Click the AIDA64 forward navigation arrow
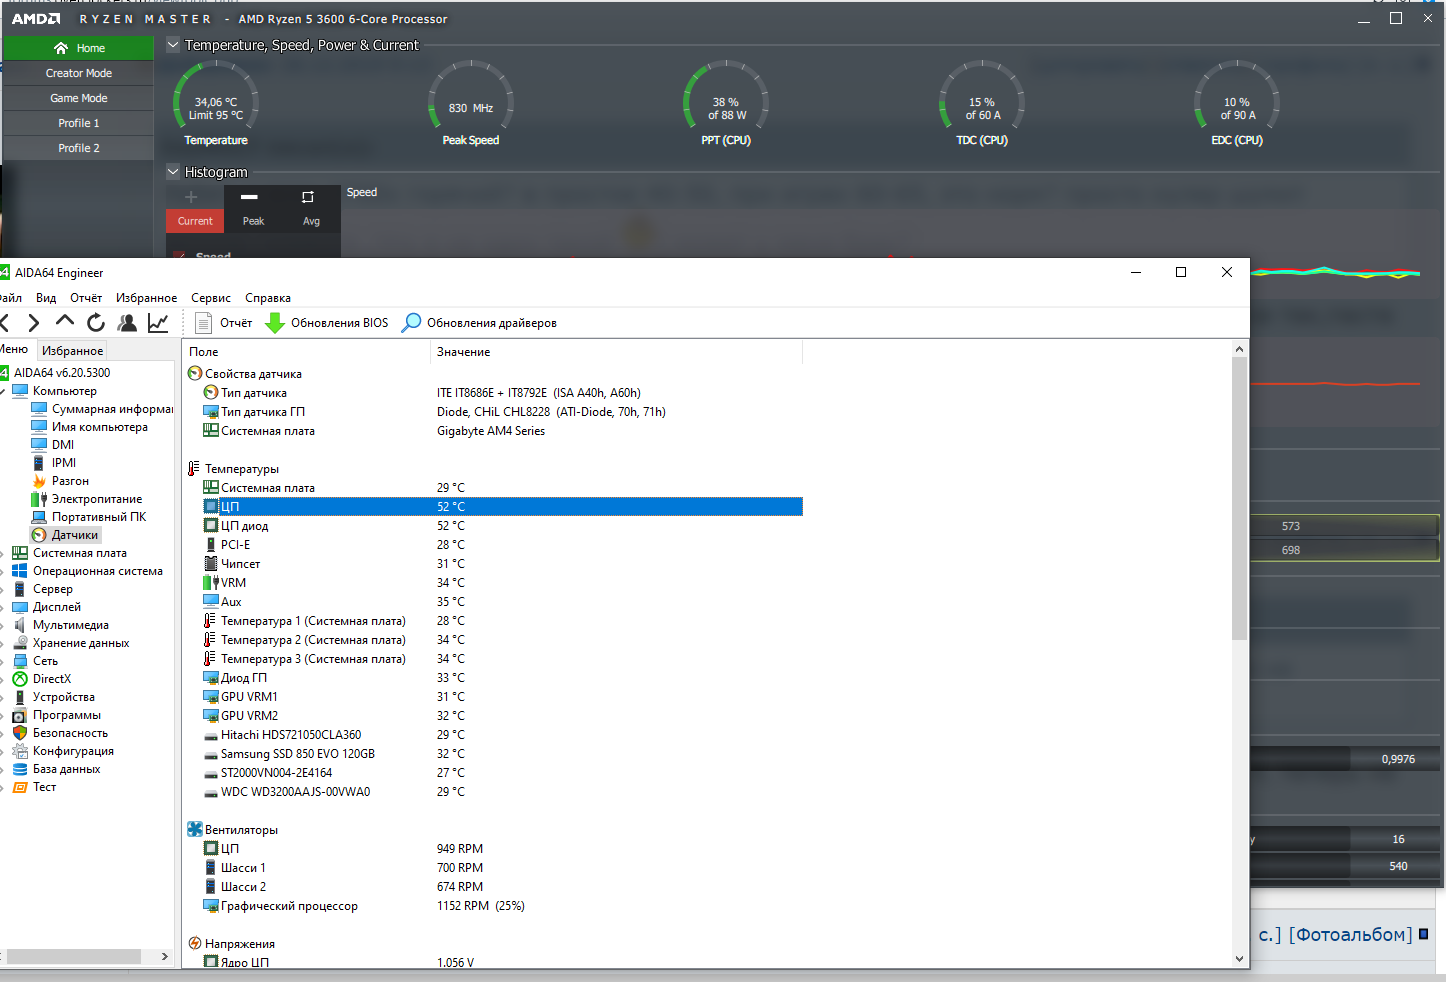 (34, 322)
